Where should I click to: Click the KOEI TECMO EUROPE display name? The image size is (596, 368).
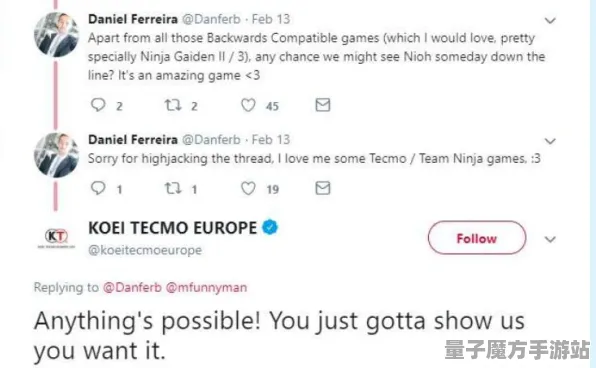(x=173, y=228)
